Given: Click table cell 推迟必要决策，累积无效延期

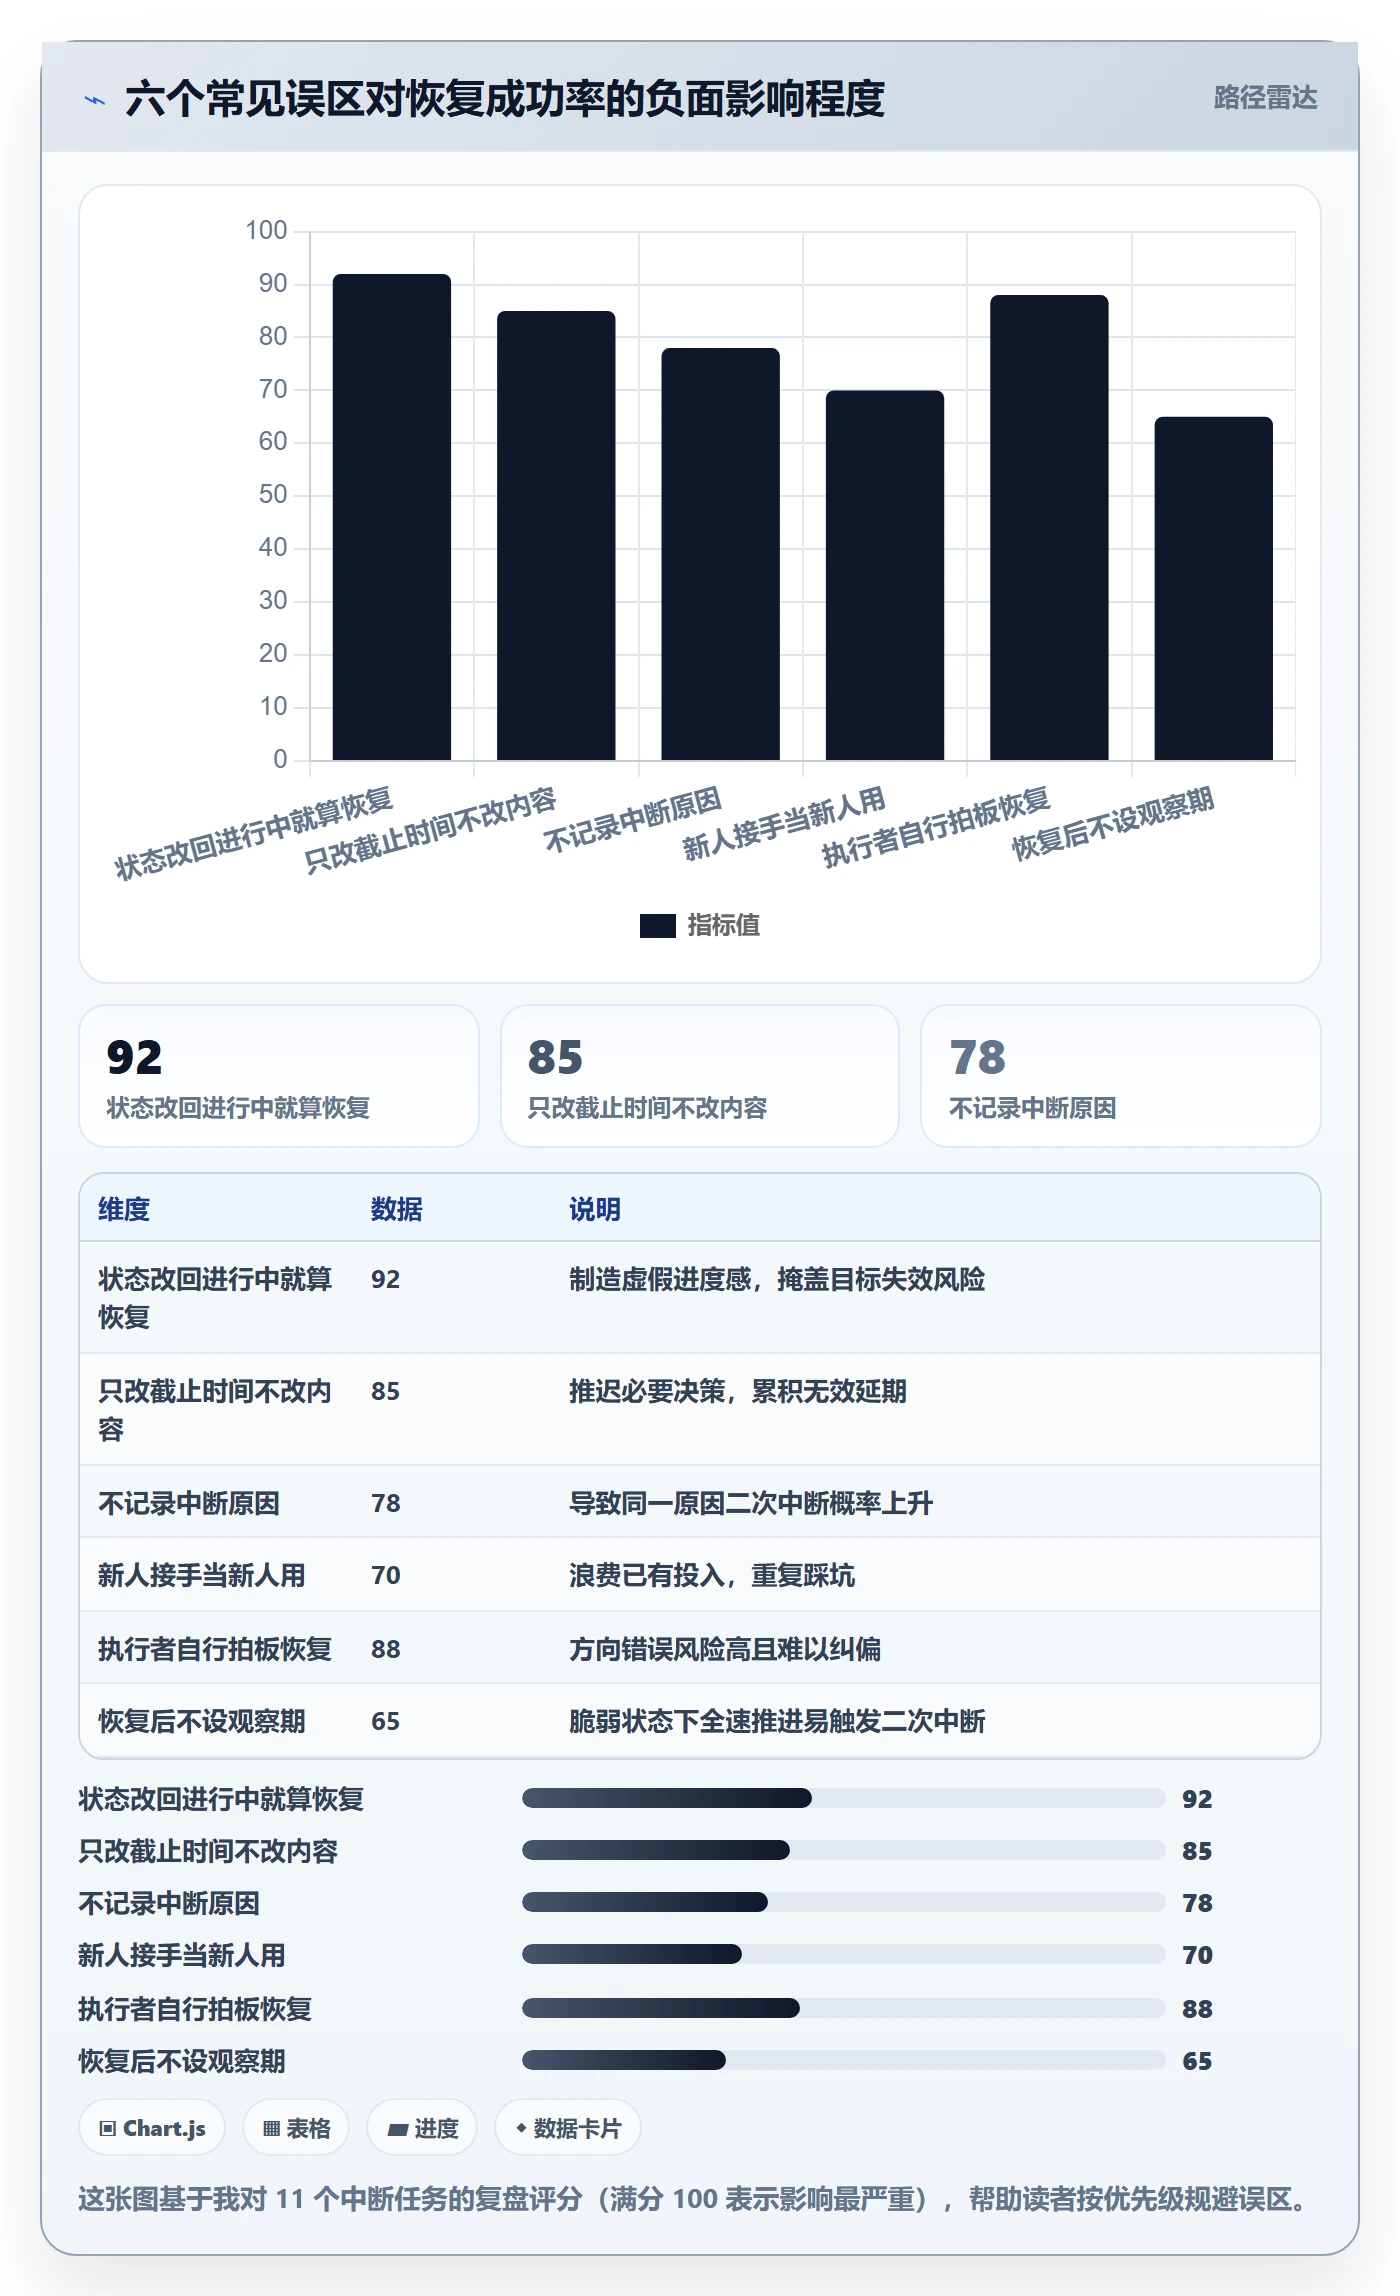Looking at the screenshot, I should [738, 1391].
